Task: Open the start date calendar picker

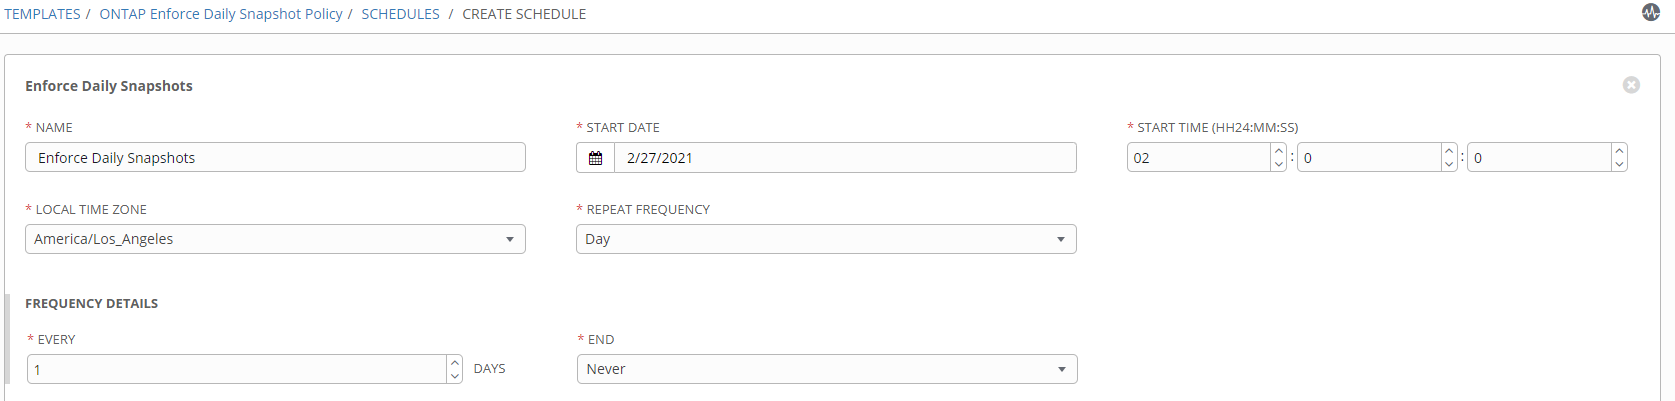Action: point(595,158)
